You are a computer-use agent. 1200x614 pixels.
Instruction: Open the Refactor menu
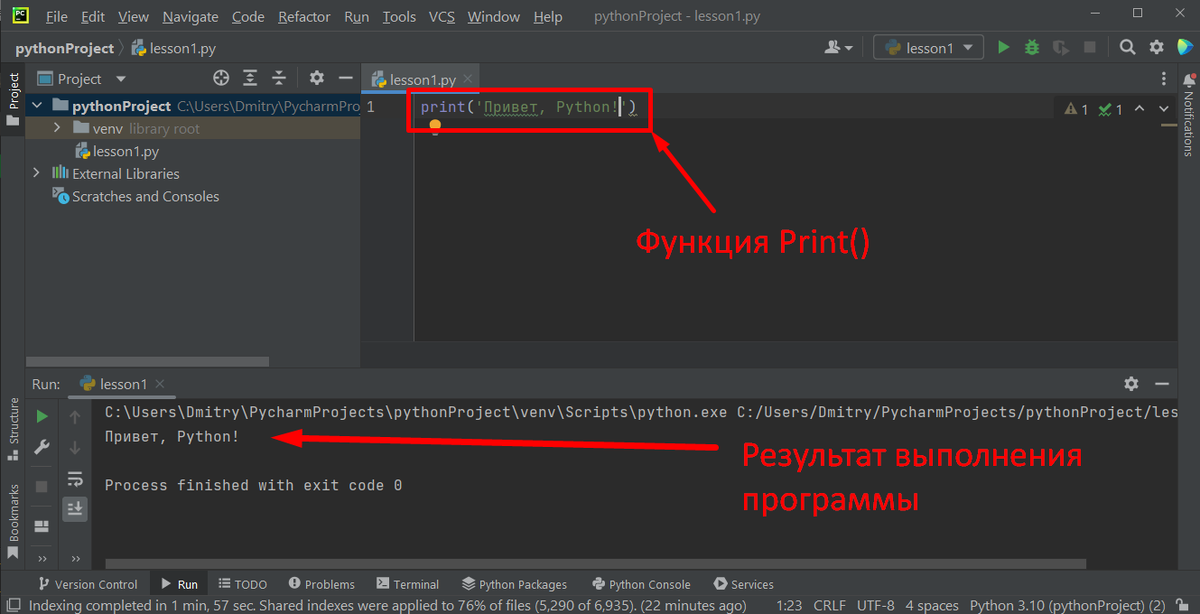(304, 17)
